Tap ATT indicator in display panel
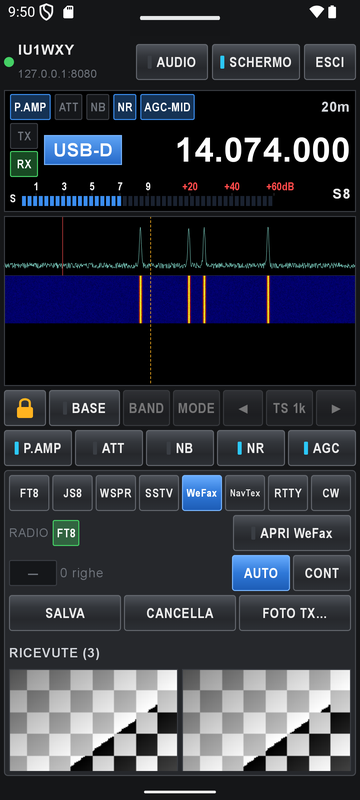 [x=68, y=107]
